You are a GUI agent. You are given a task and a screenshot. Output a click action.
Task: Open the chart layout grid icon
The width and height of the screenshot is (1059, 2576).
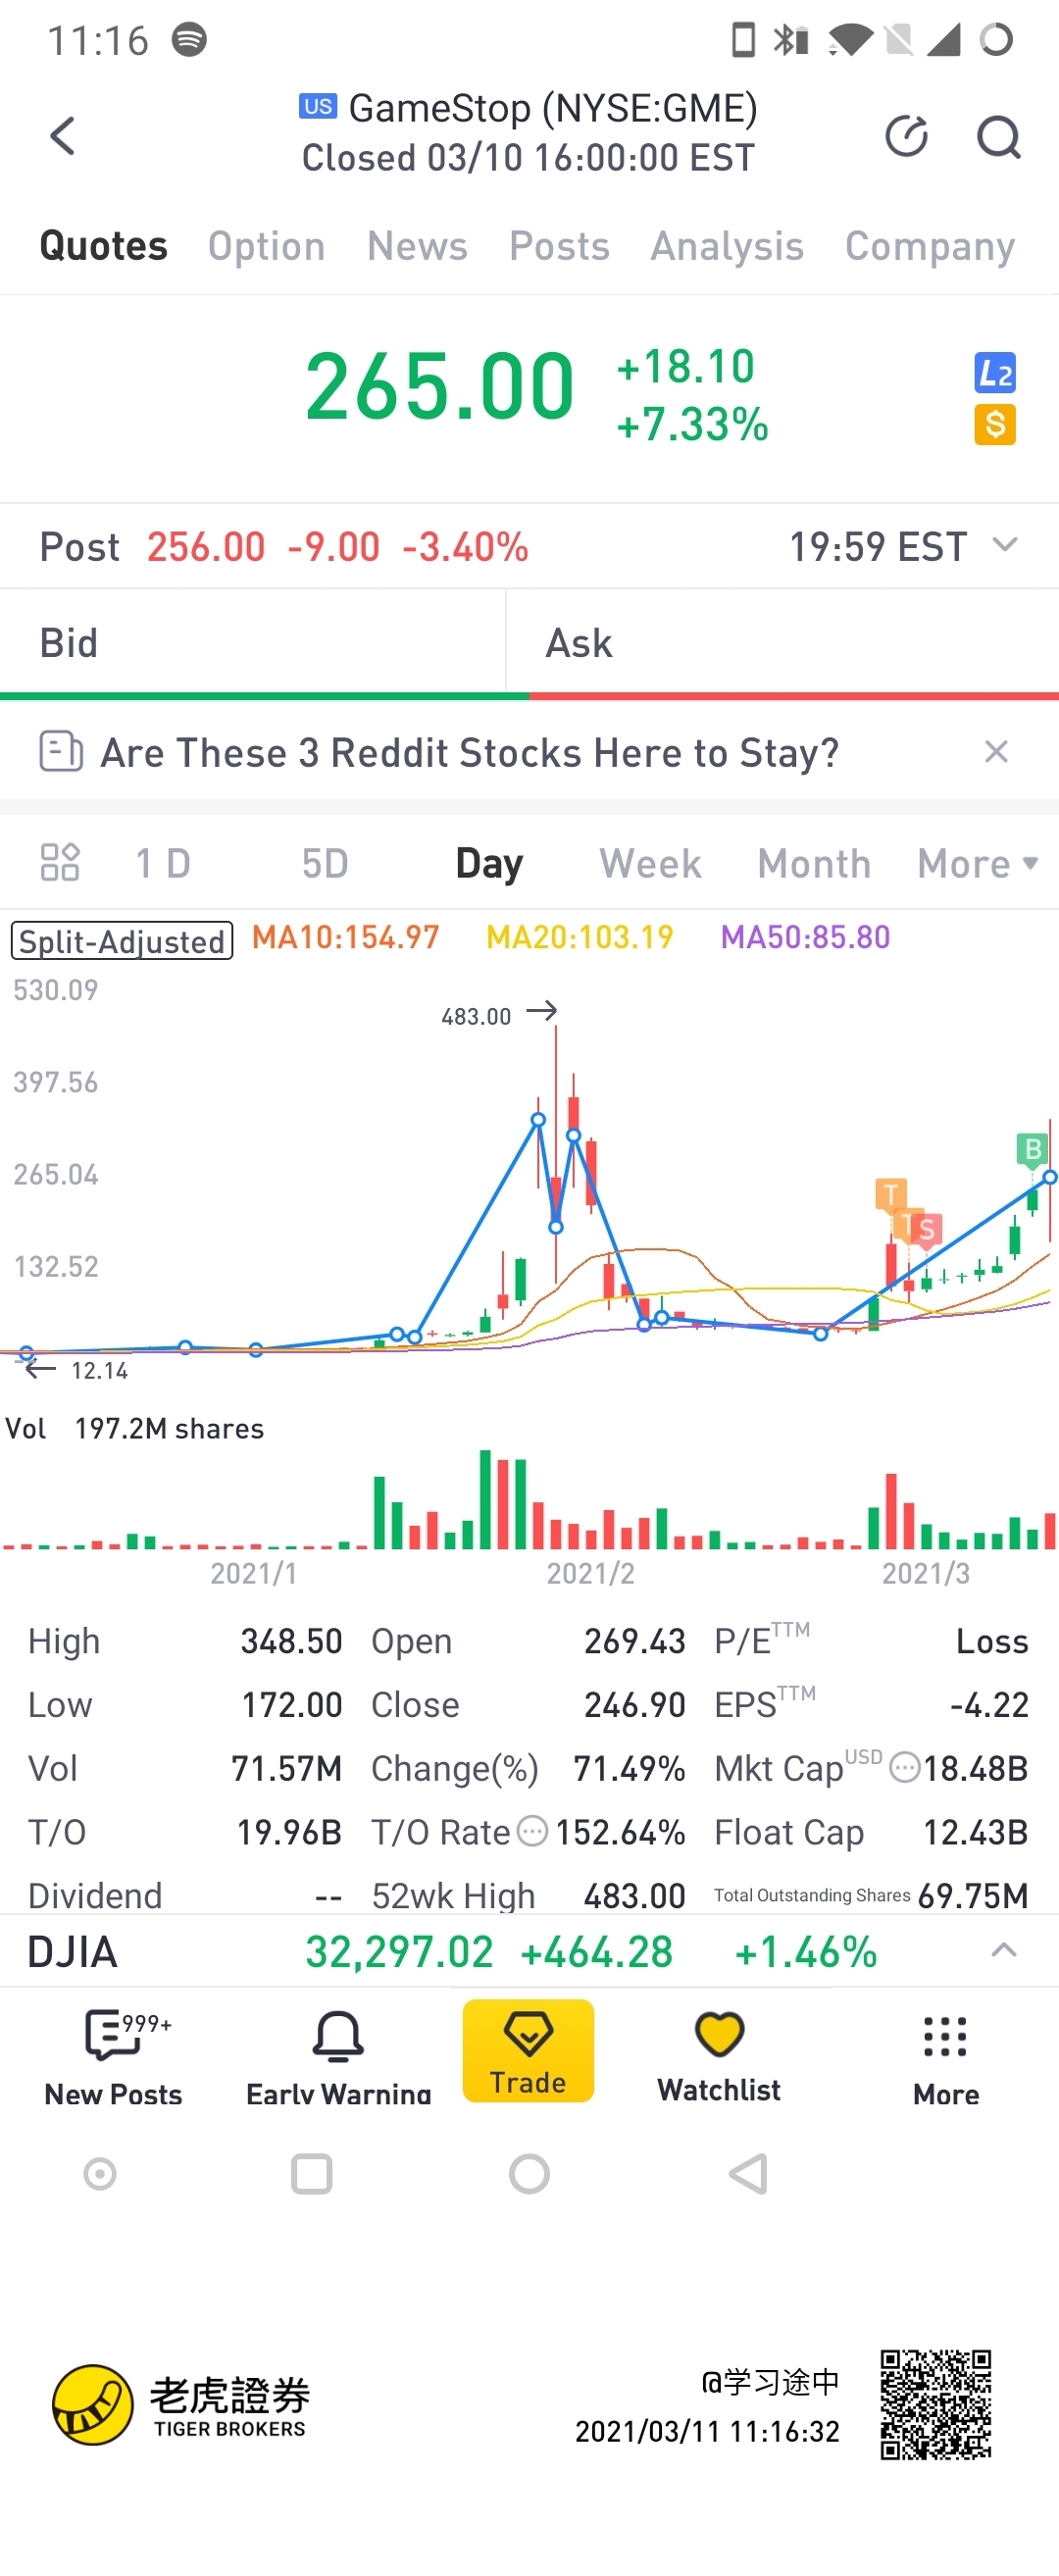click(59, 862)
